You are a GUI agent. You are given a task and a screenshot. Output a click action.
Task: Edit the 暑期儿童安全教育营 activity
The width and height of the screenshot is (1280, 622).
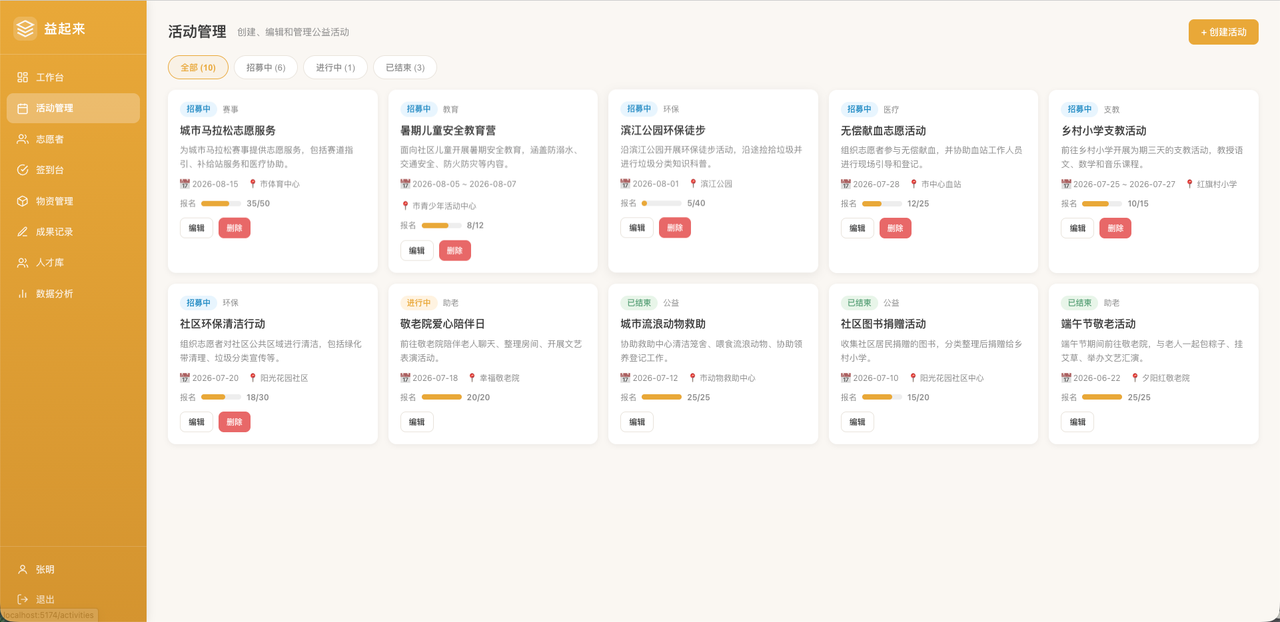[x=416, y=250]
